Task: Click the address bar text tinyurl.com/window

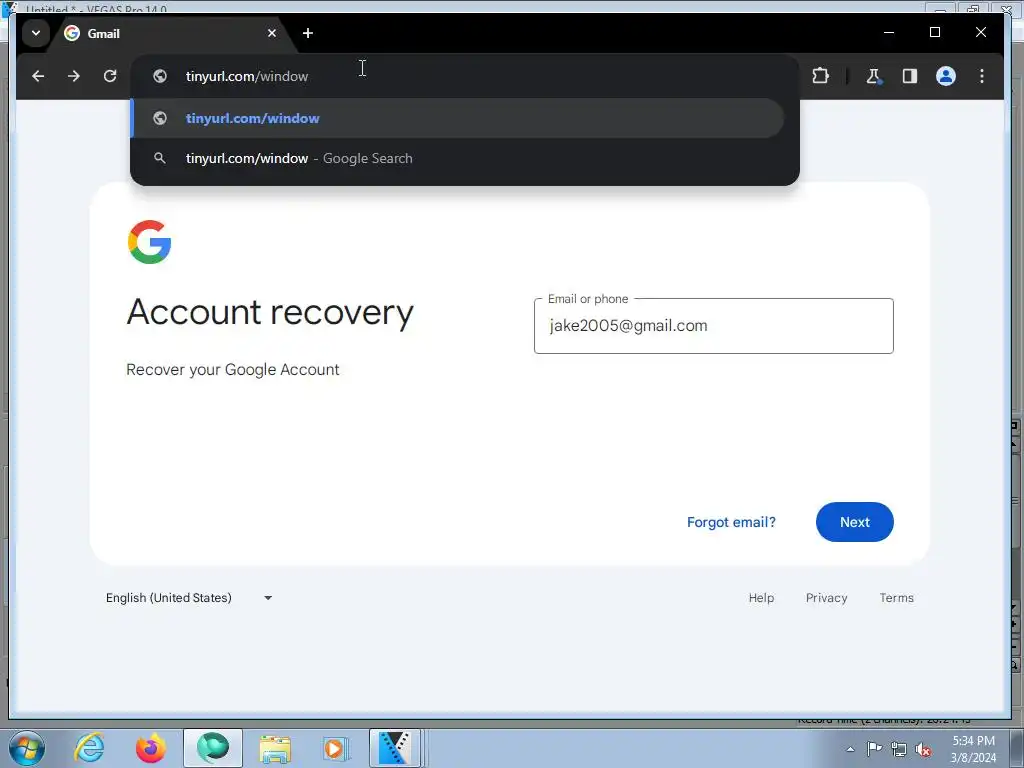Action: click(x=247, y=76)
